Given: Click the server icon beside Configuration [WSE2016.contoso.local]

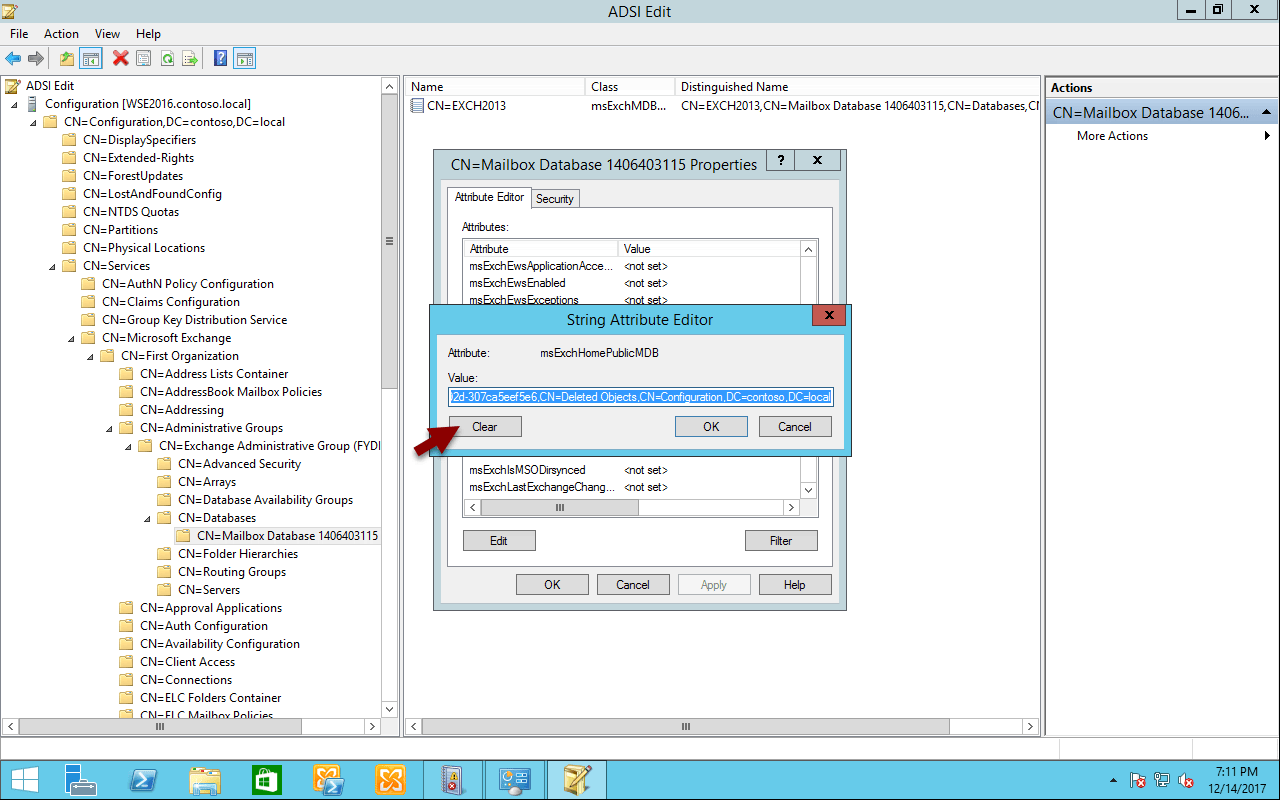Looking at the screenshot, I should tap(33, 104).
